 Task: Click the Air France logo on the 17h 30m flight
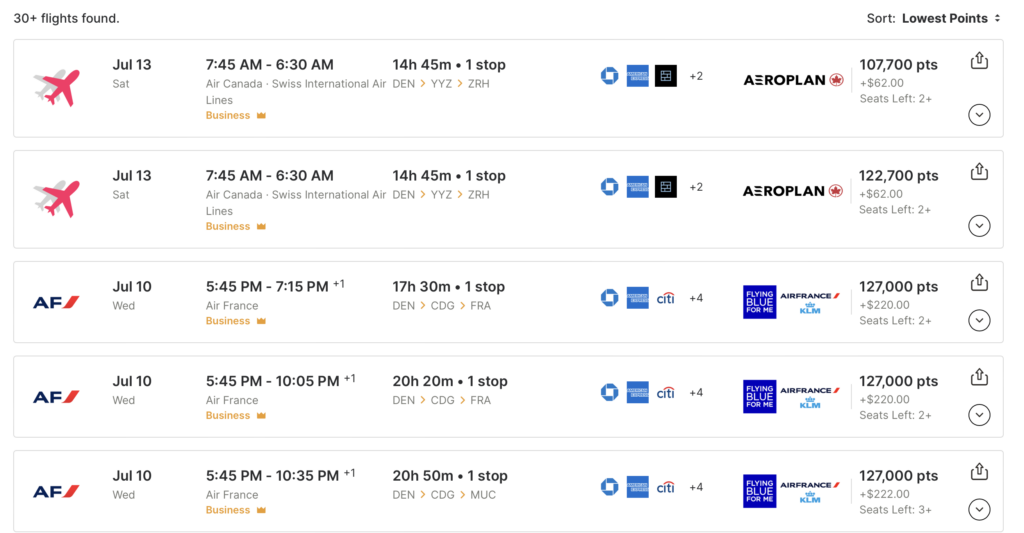[x=56, y=302]
